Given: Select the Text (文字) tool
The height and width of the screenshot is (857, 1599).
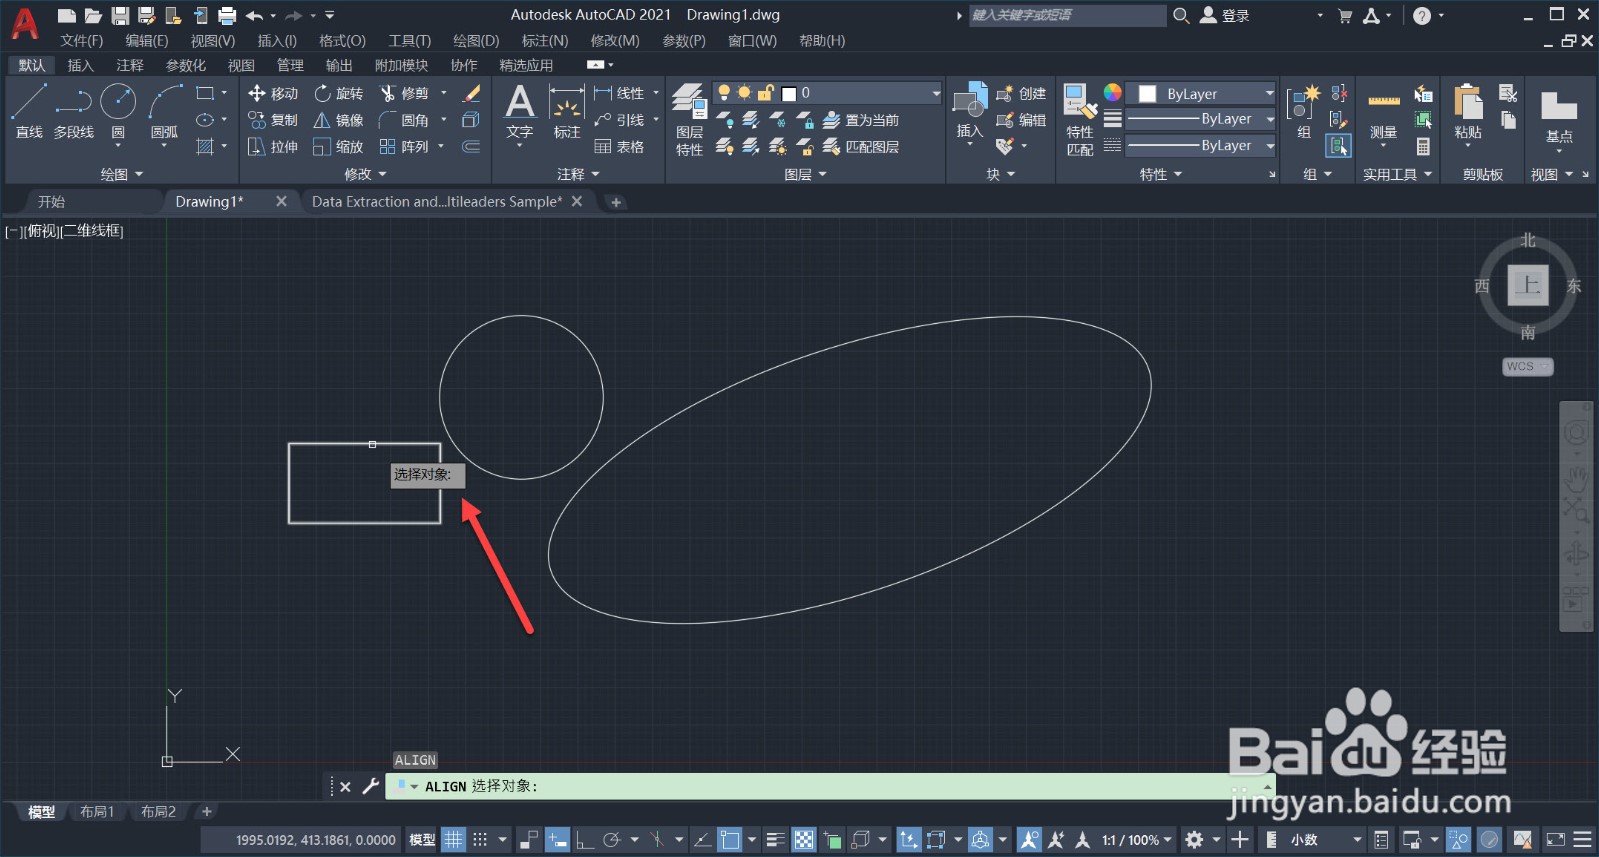Looking at the screenshot, I should coord(520,112).
